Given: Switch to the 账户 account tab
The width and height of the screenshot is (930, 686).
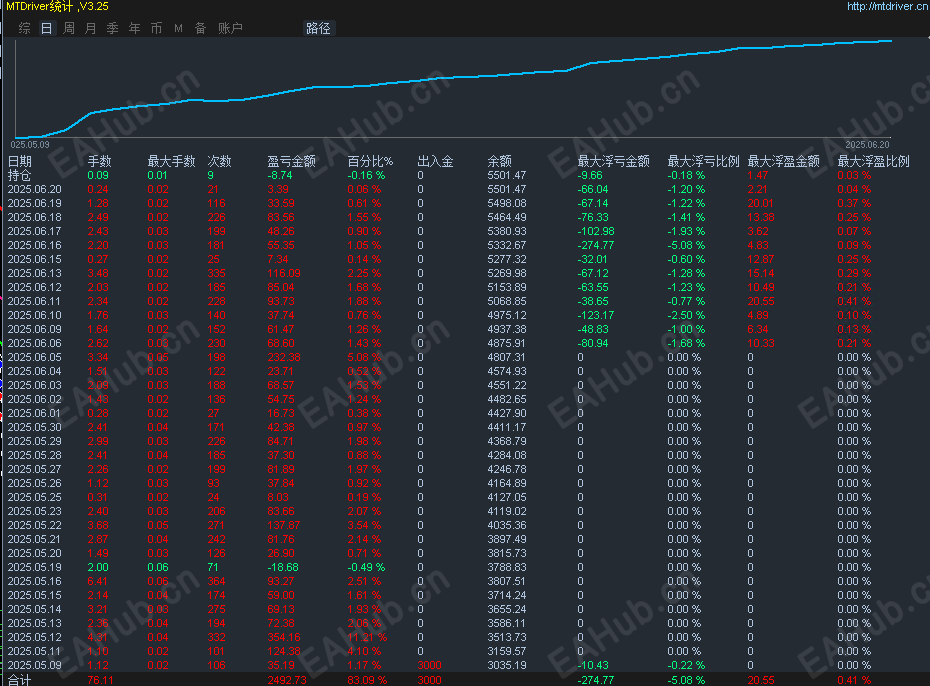Looking at the screenshot, I should click(x=230, y=28).
